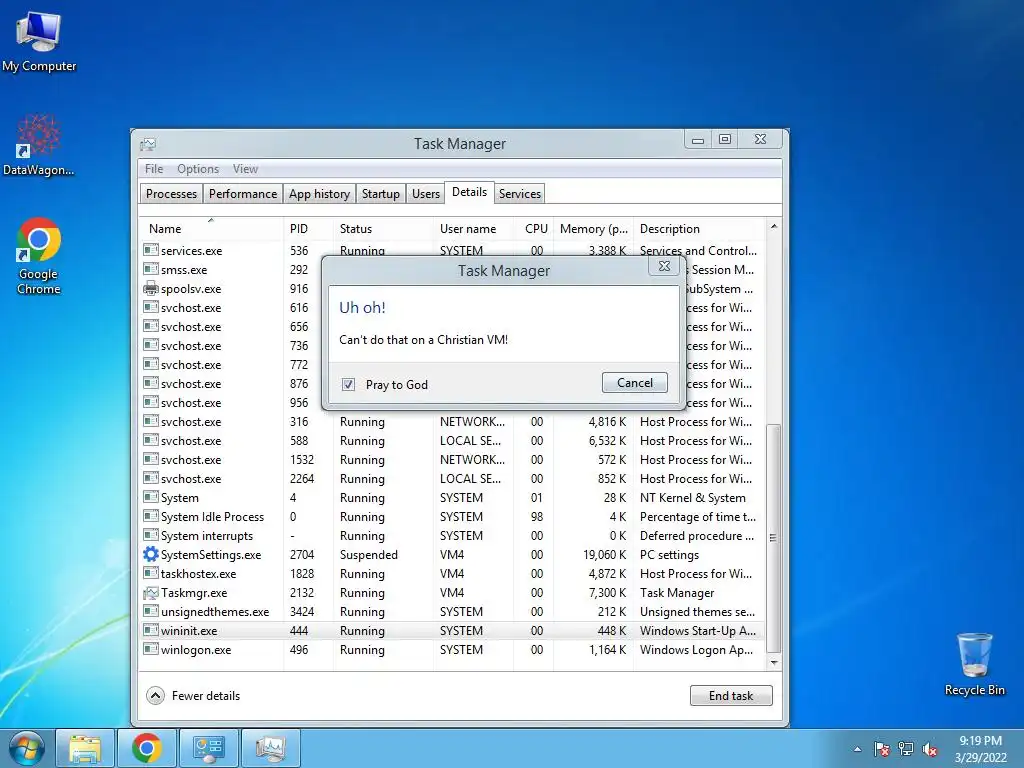Click Cancel in the Uh oh dialog
1024x768 pixels.
(635, 383)
